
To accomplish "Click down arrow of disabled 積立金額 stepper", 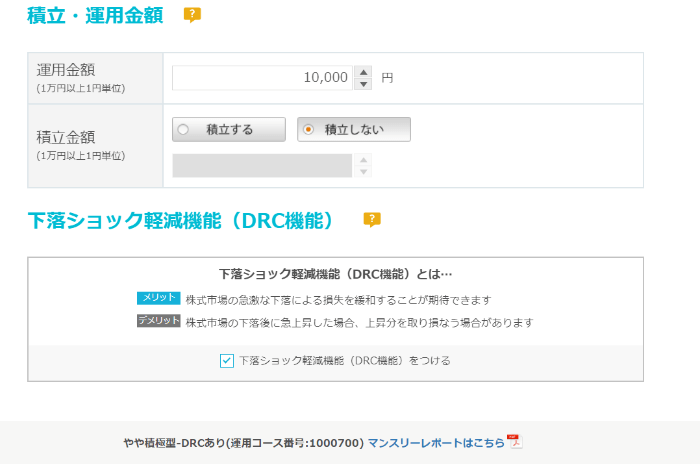I will pos(363,171).
